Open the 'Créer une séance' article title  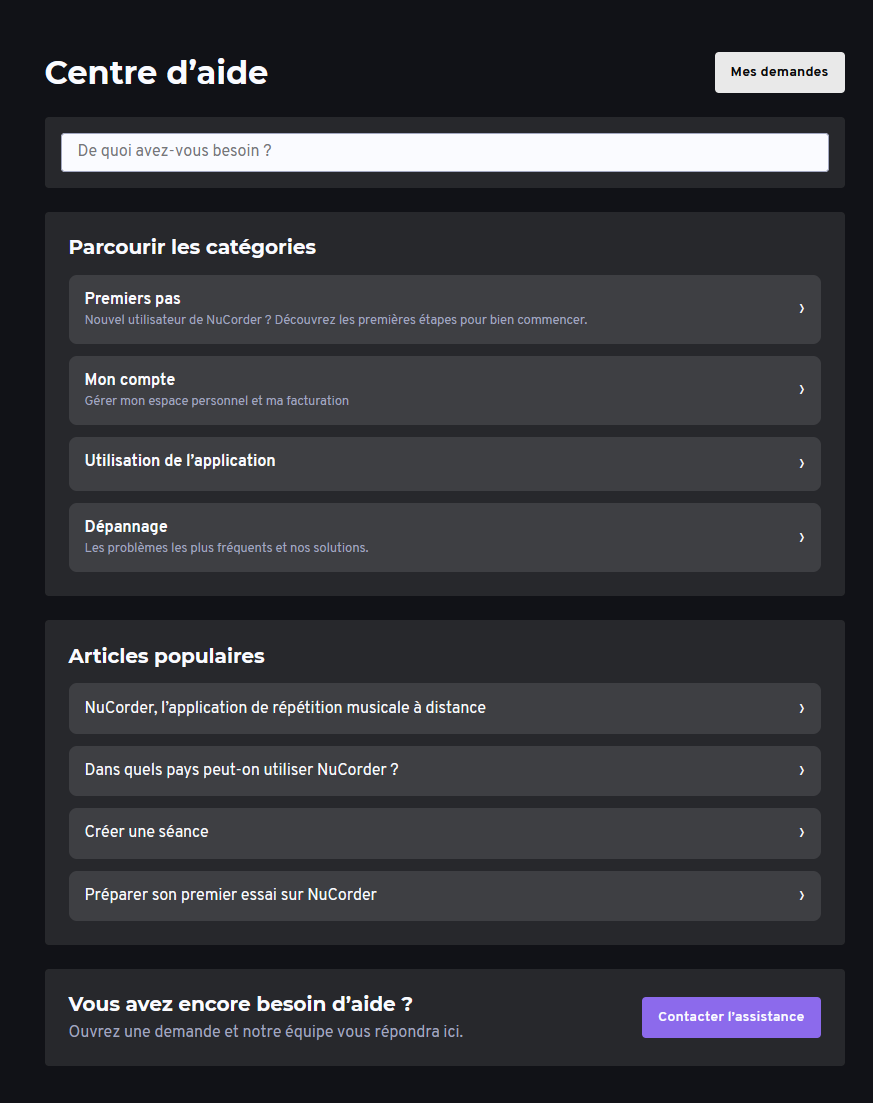(146, 831)
